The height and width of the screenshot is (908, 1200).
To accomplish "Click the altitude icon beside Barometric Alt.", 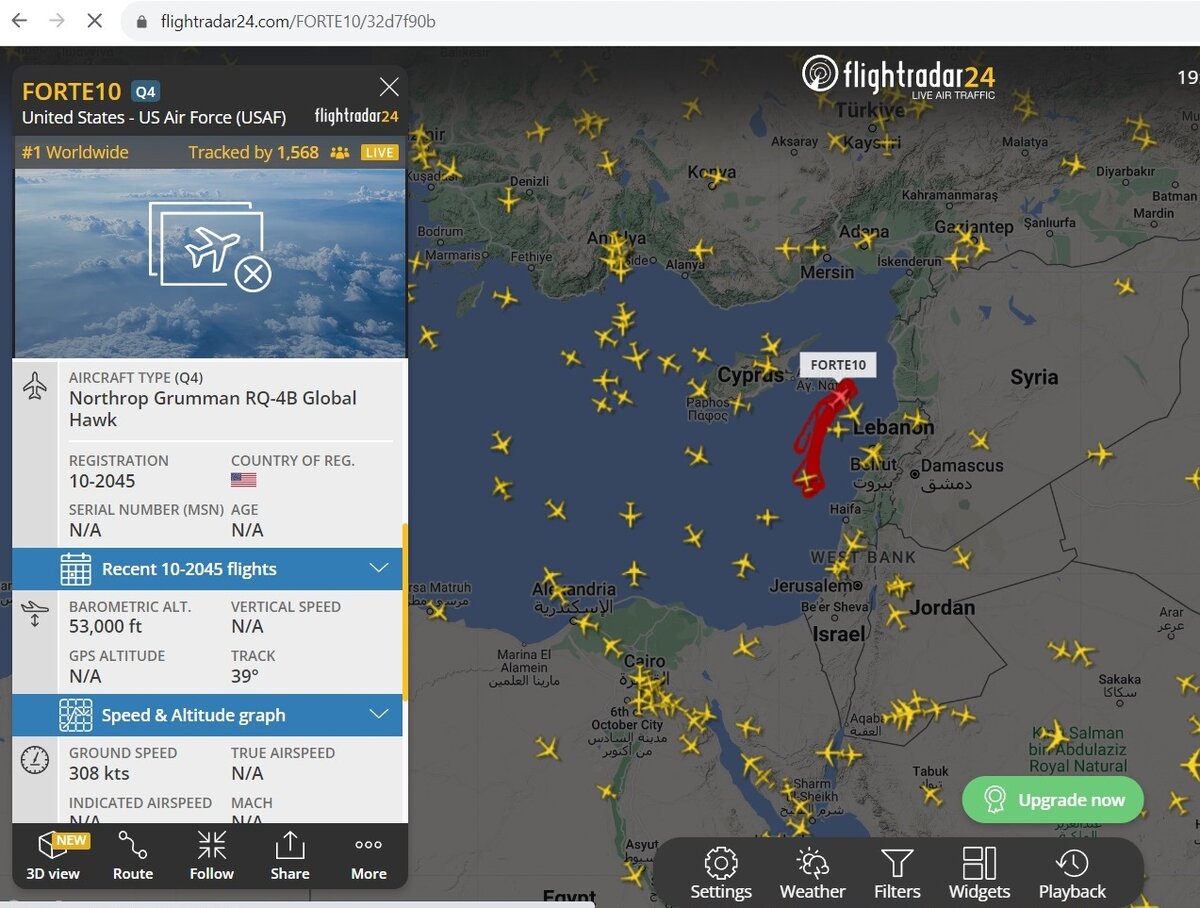I will tap(35, 614).
